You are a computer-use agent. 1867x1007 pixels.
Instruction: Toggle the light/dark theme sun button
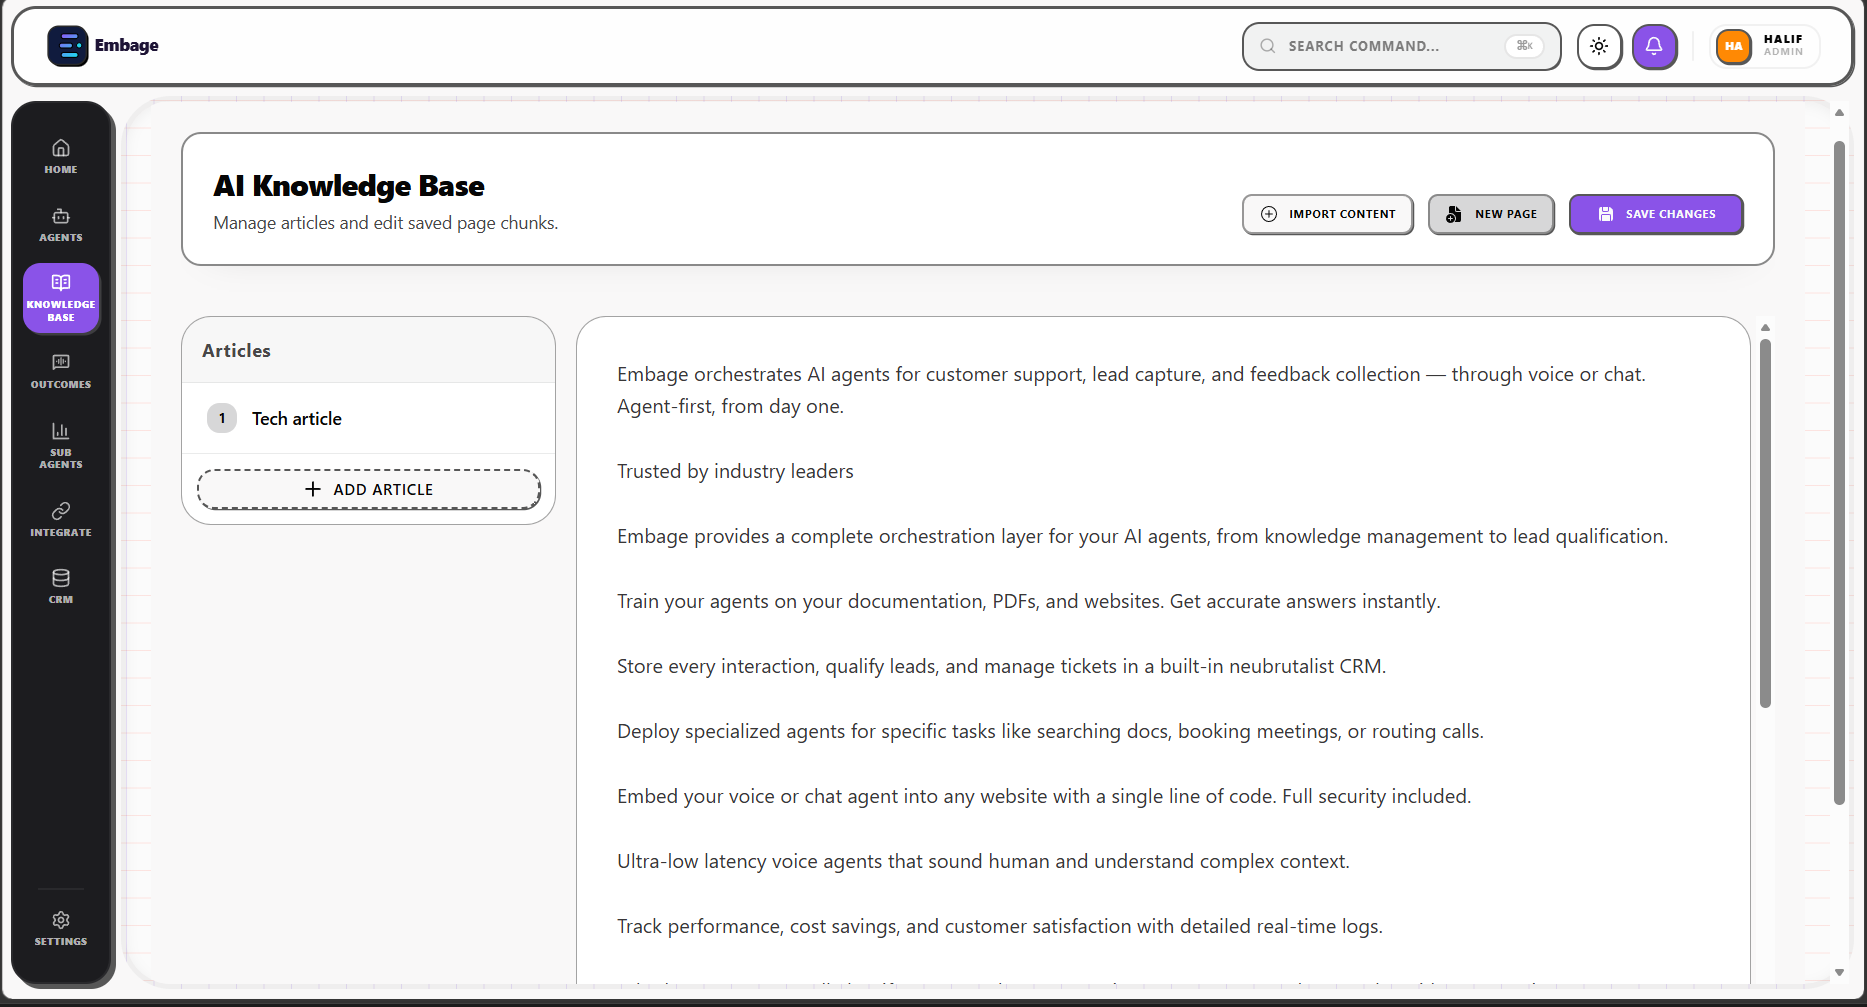1599,46
